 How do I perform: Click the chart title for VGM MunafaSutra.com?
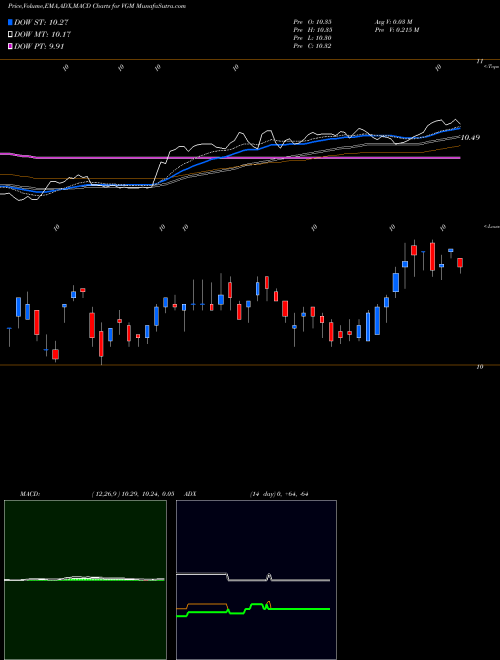97,6
